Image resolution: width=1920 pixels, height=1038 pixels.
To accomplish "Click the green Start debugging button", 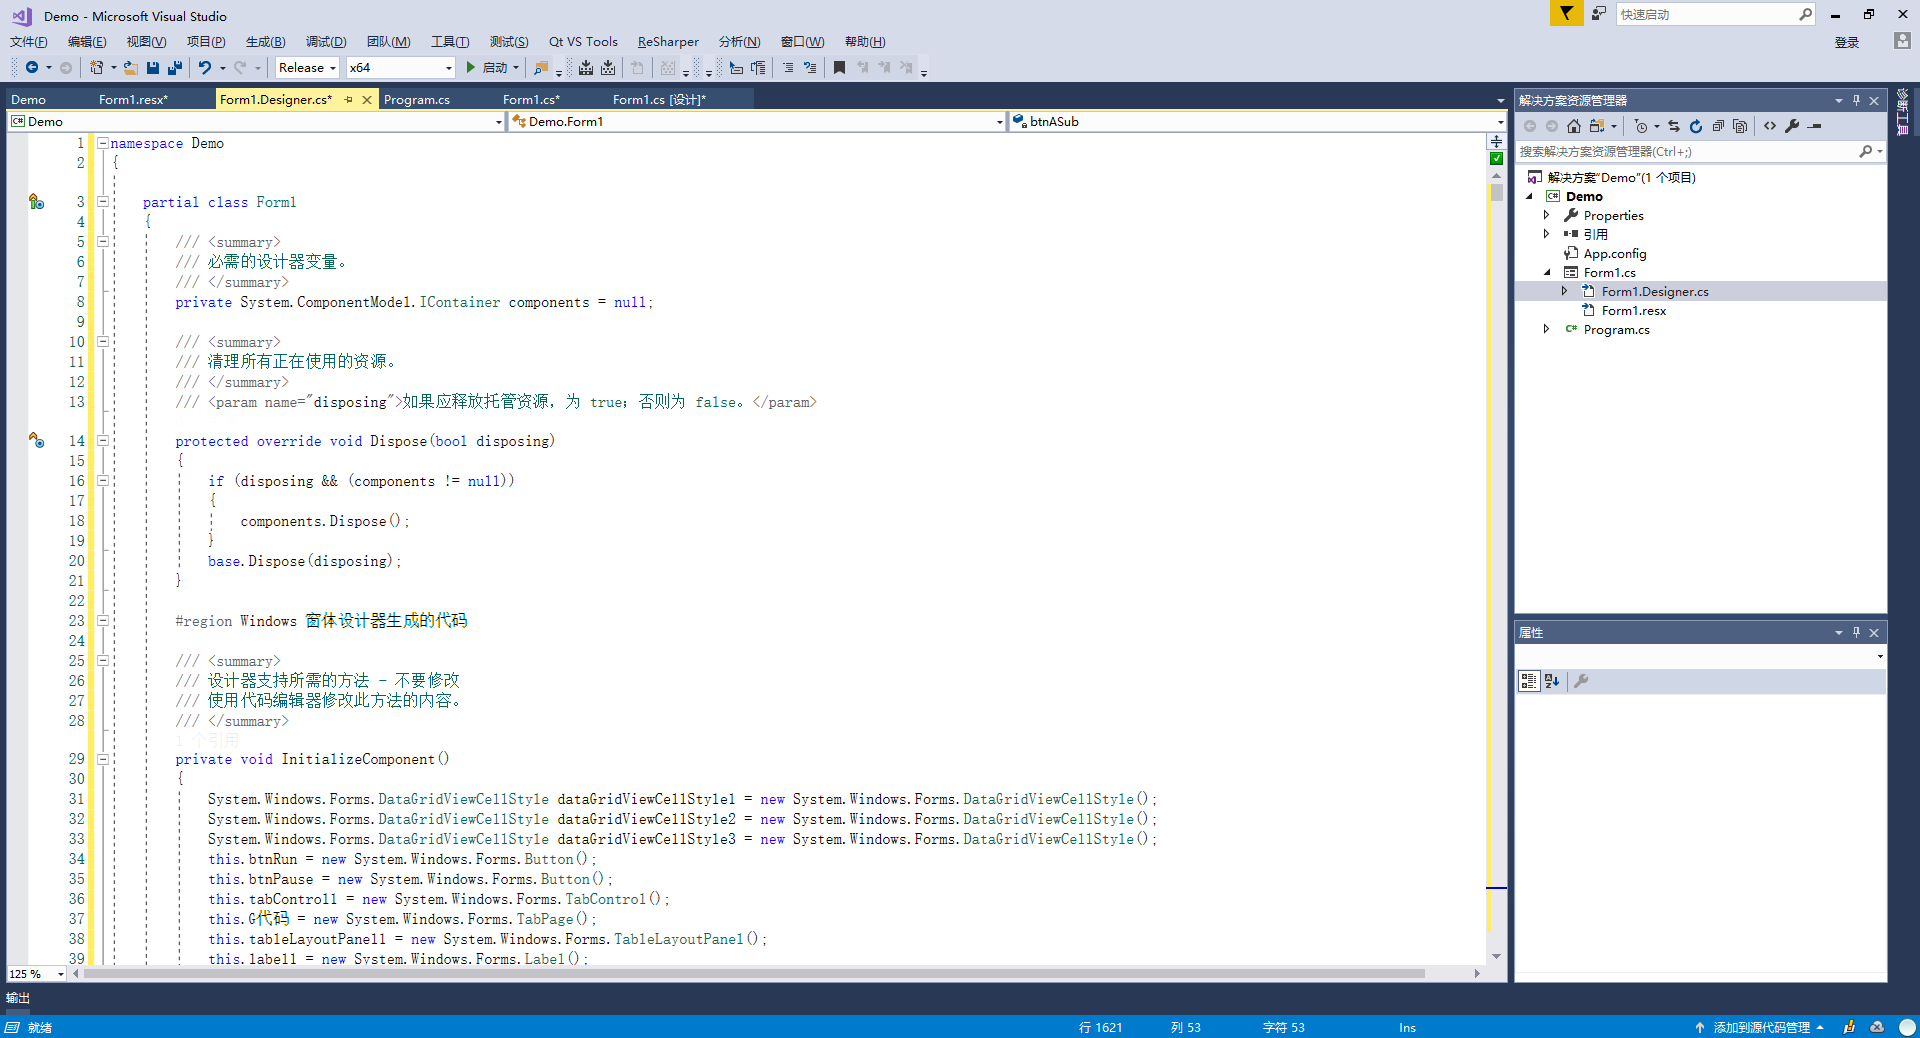I will pos(471,68).
